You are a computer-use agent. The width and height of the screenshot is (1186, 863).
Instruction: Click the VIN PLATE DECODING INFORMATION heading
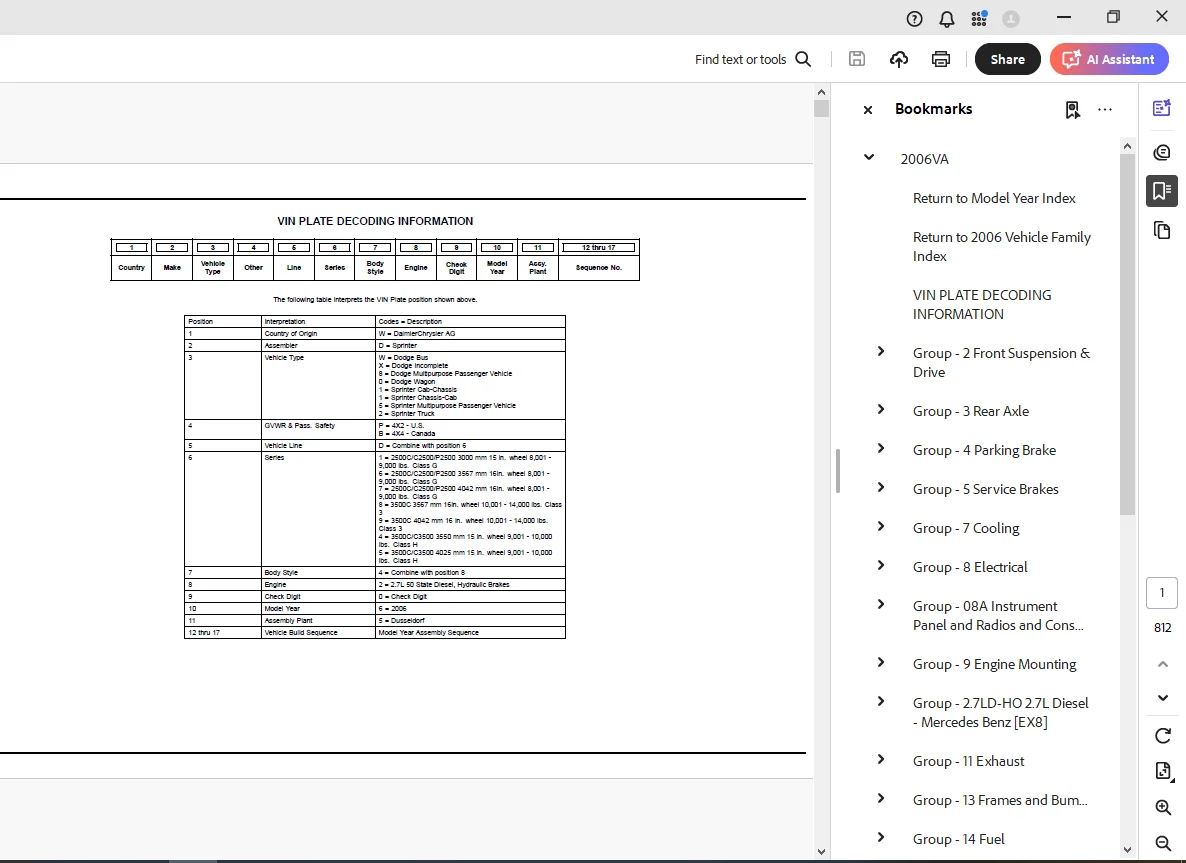point(375,221)
